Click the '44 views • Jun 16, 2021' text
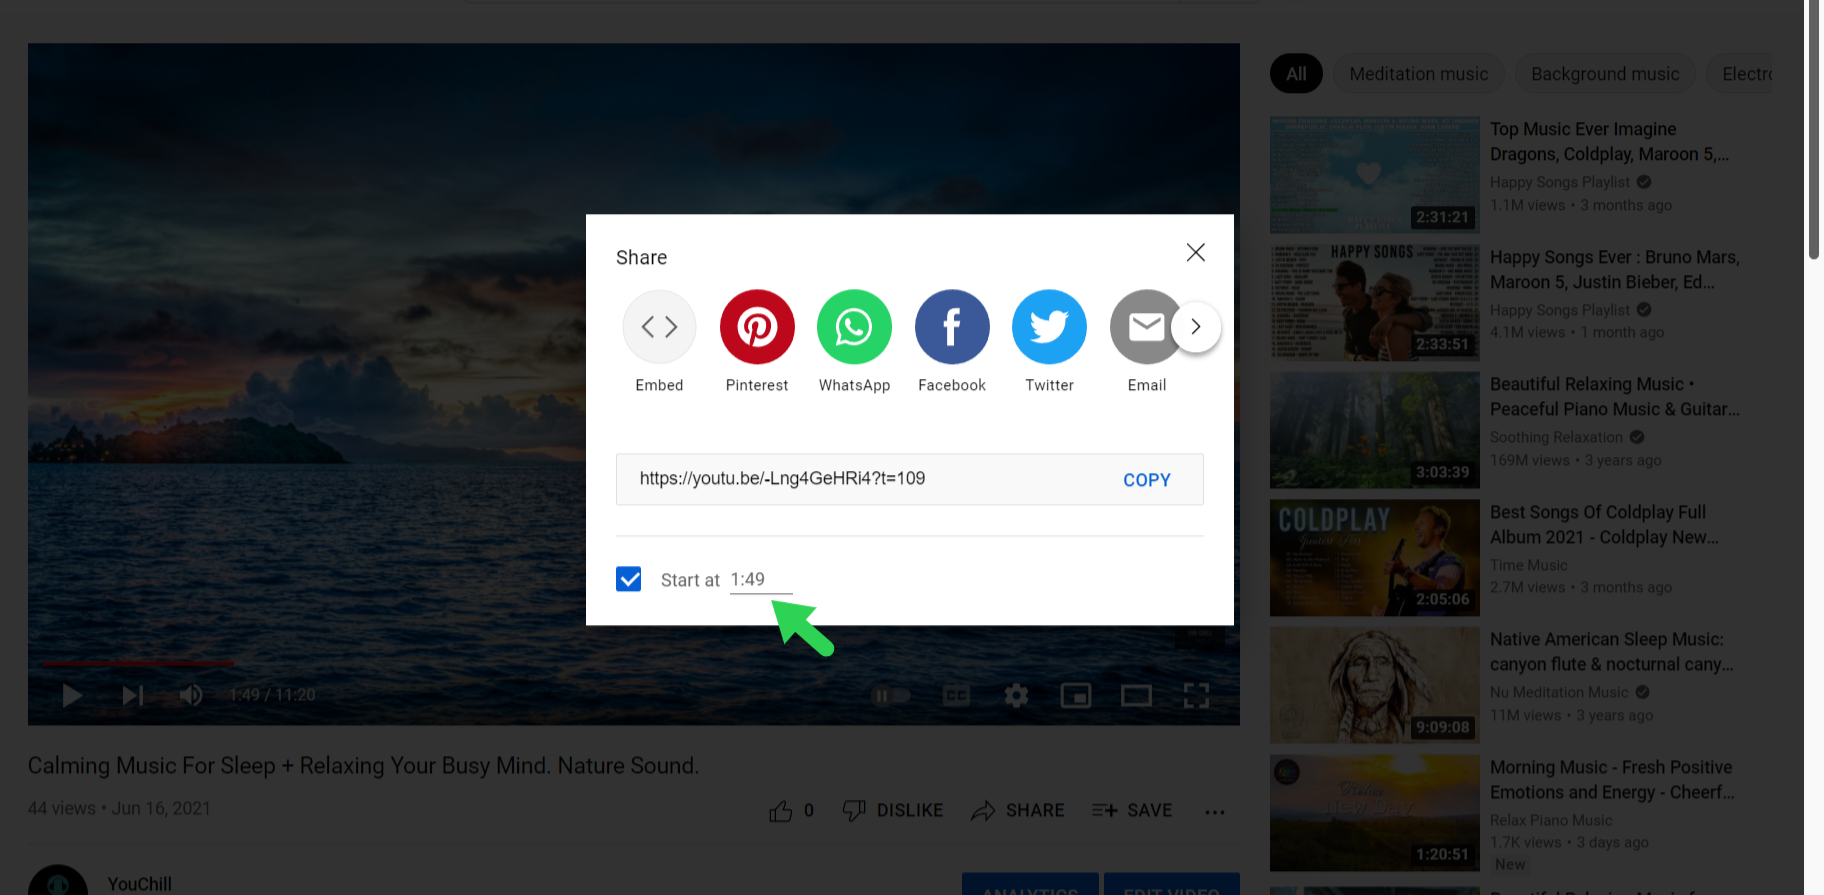The image size is (1824, 895). pos(119,808)
